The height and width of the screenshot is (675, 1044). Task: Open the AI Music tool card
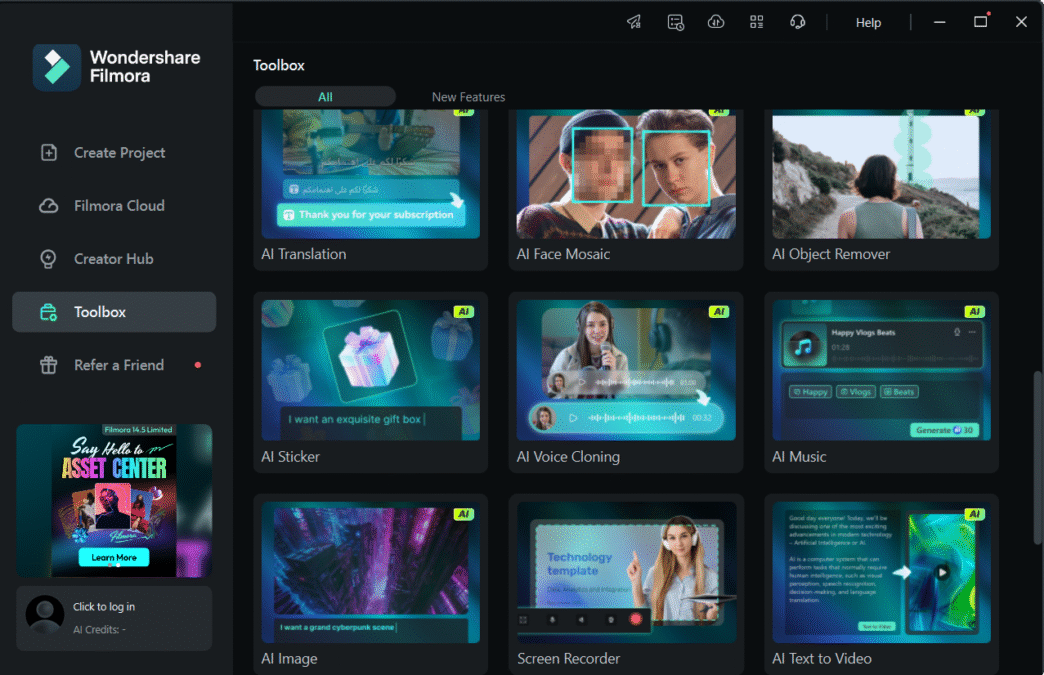tap(881, 382)
